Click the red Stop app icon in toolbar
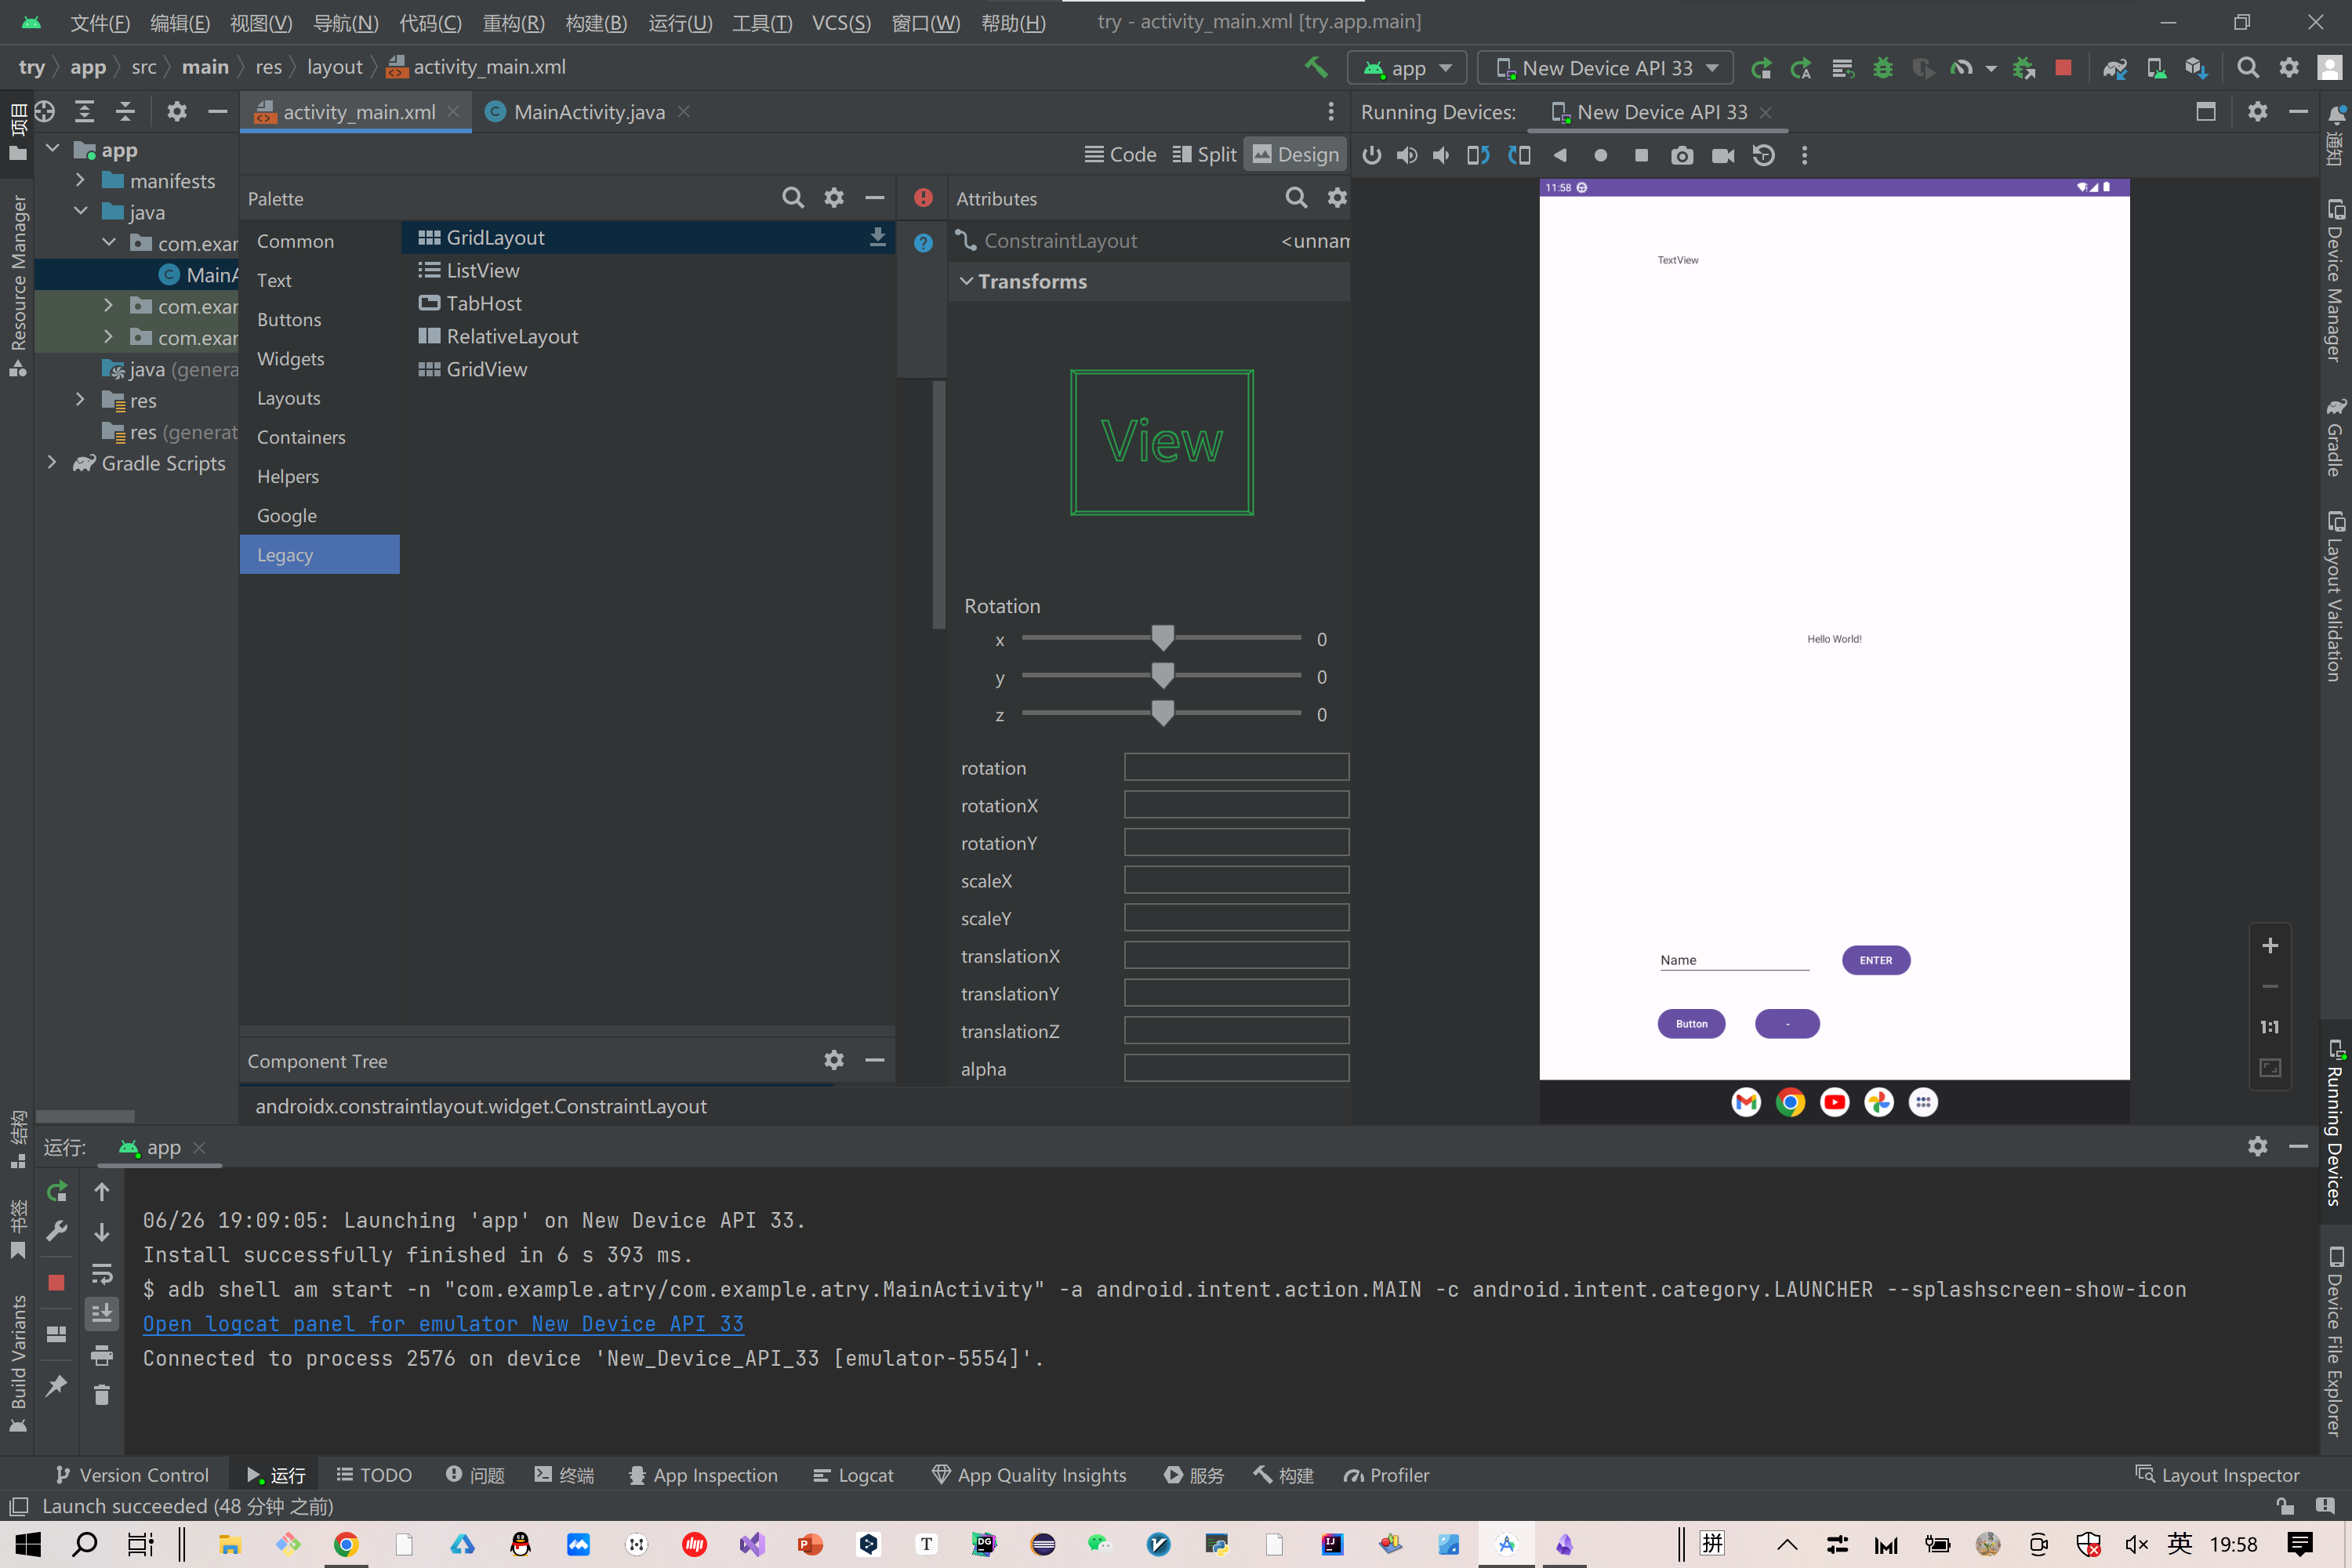 (x=2063, y=68)
